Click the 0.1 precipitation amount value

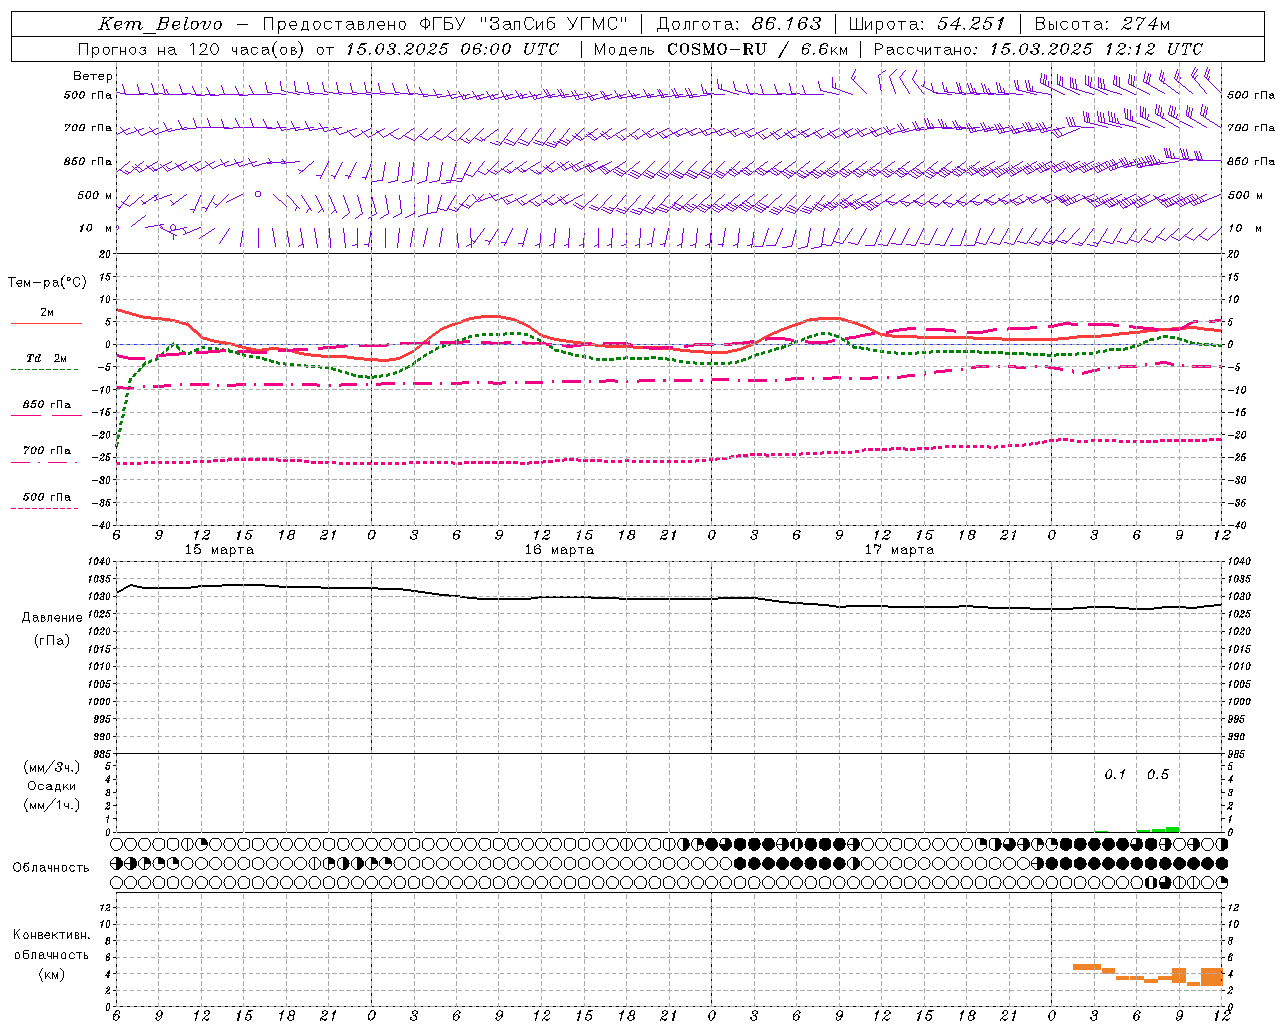click(x=1115, y=775)
